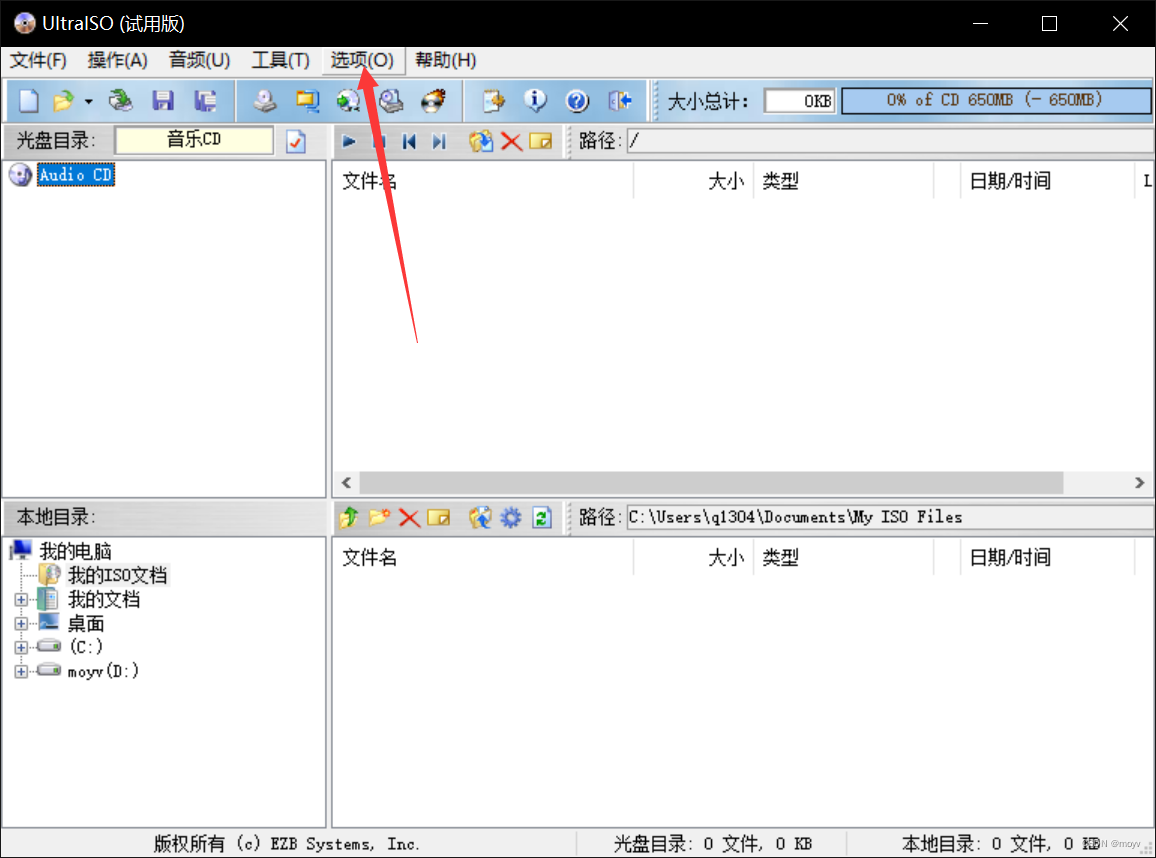Open an image file with the folder icon

coord(64,100)
